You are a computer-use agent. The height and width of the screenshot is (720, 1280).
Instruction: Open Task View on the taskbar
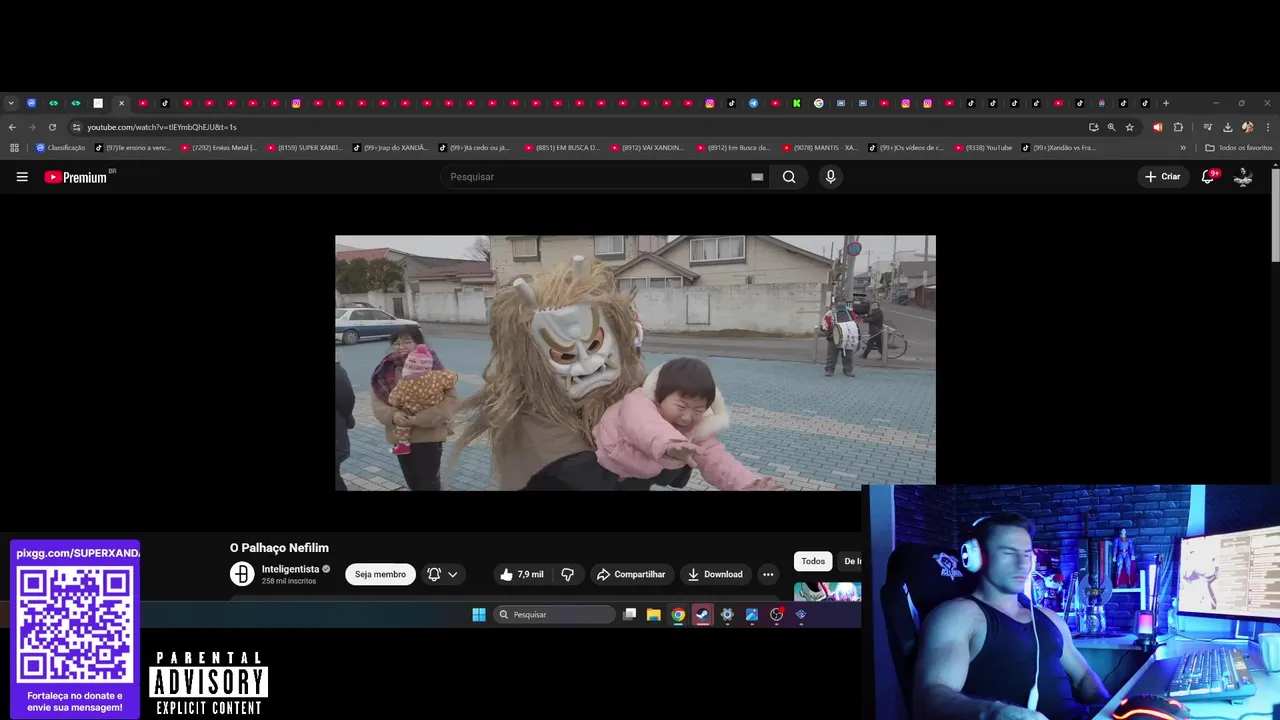629,615
